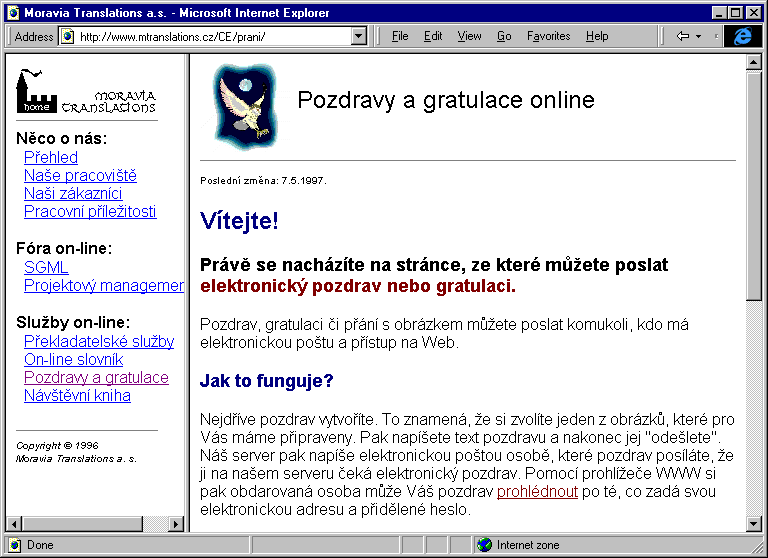Click the globe Internet zone icon
The width and height of the screenshot is (768, 558).
[484, 544]
